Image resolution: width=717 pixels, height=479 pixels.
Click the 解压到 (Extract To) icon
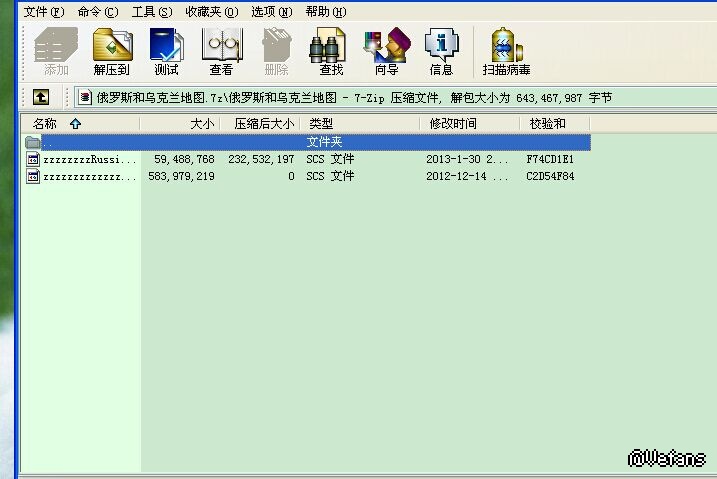coord(112,51)
